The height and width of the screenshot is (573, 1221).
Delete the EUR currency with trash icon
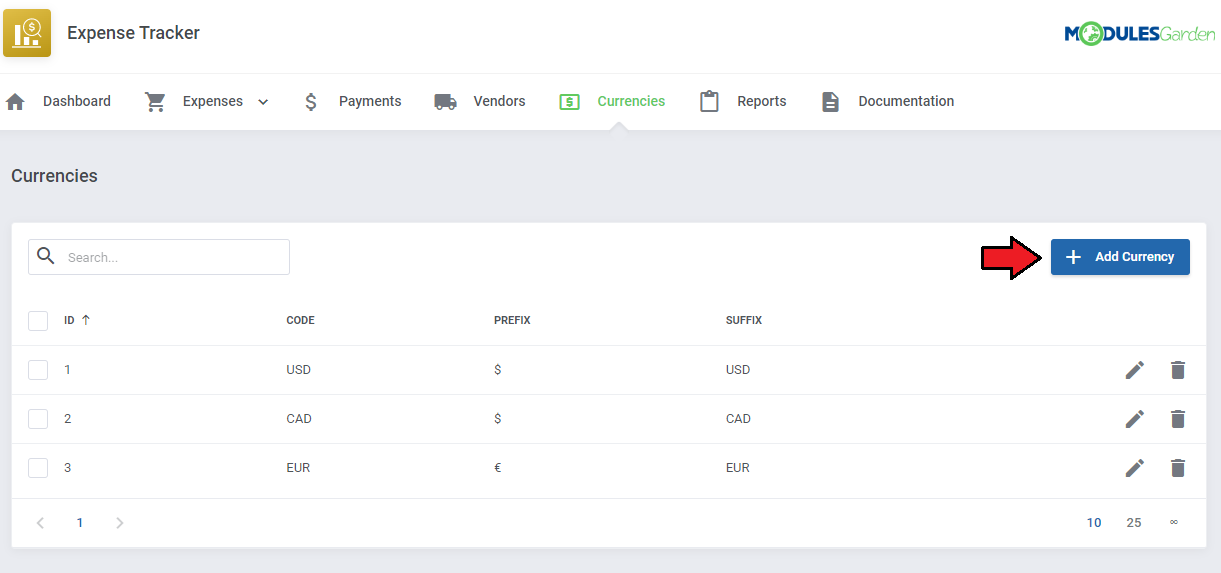click(x=1178, y=468)
